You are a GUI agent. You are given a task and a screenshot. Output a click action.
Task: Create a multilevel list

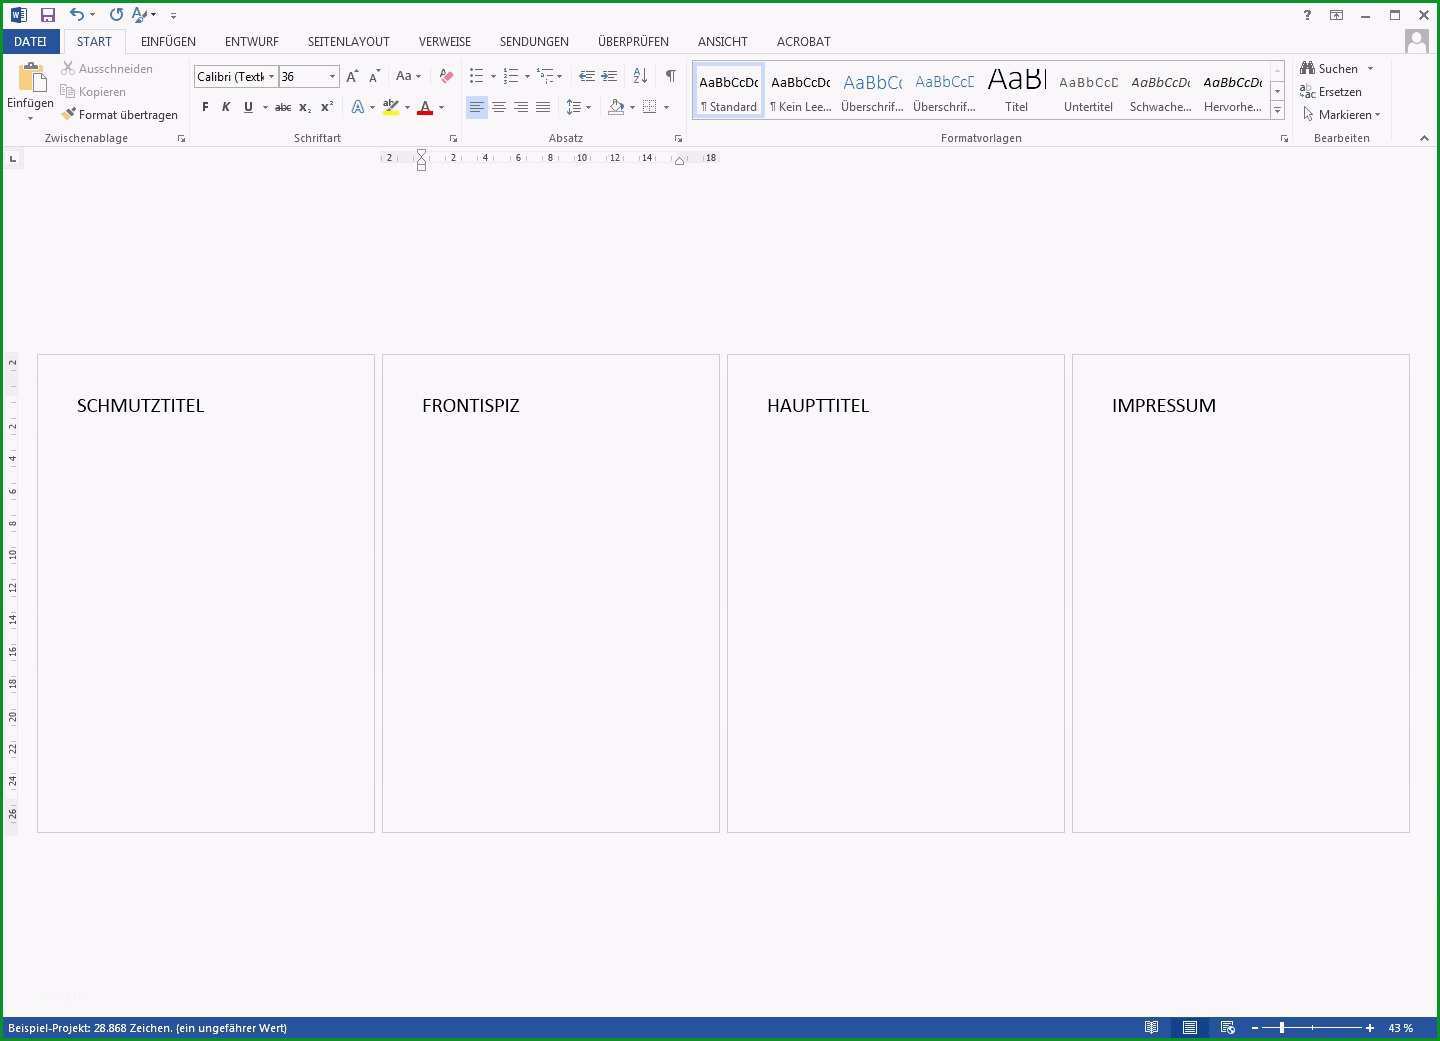pos(545,76)
